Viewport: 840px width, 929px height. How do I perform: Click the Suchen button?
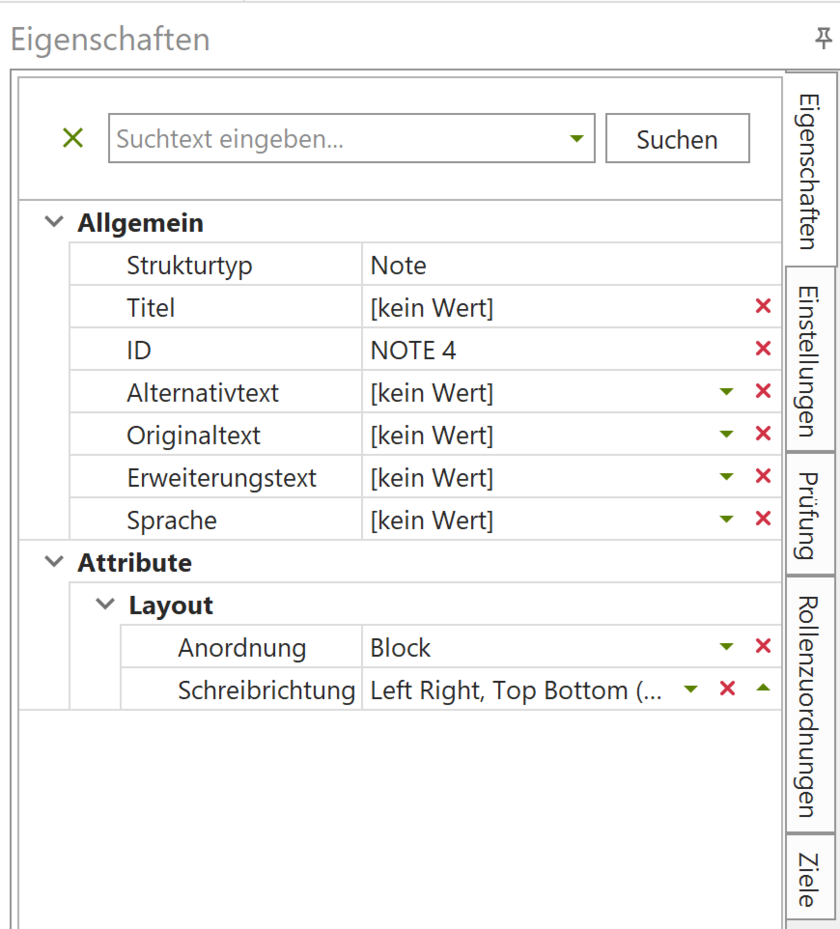point(677,138)
